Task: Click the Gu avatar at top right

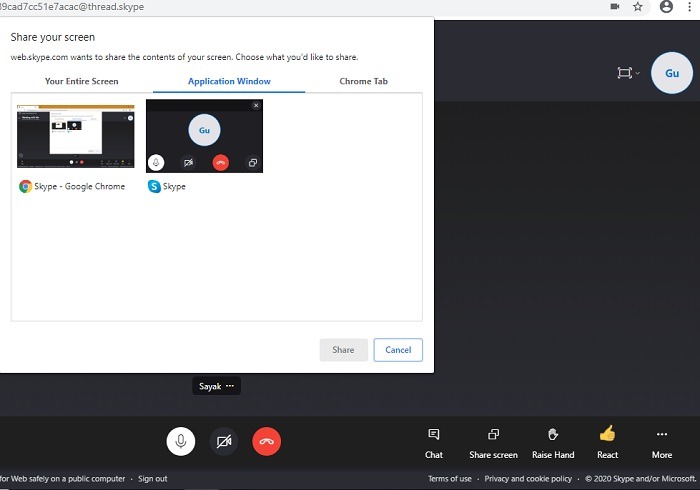Action: pos(672,73)
